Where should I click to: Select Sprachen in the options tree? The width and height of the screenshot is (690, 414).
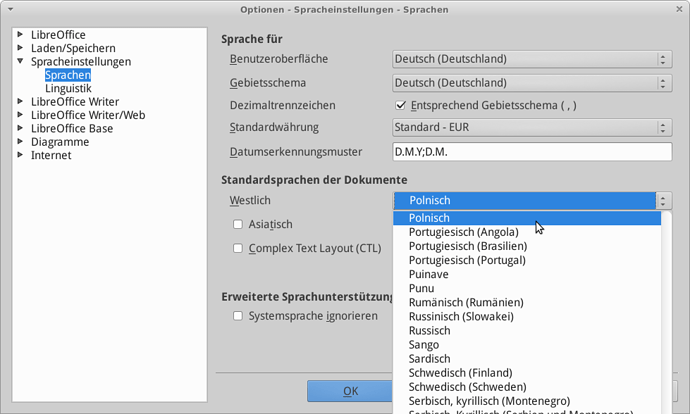click(68, 75)
